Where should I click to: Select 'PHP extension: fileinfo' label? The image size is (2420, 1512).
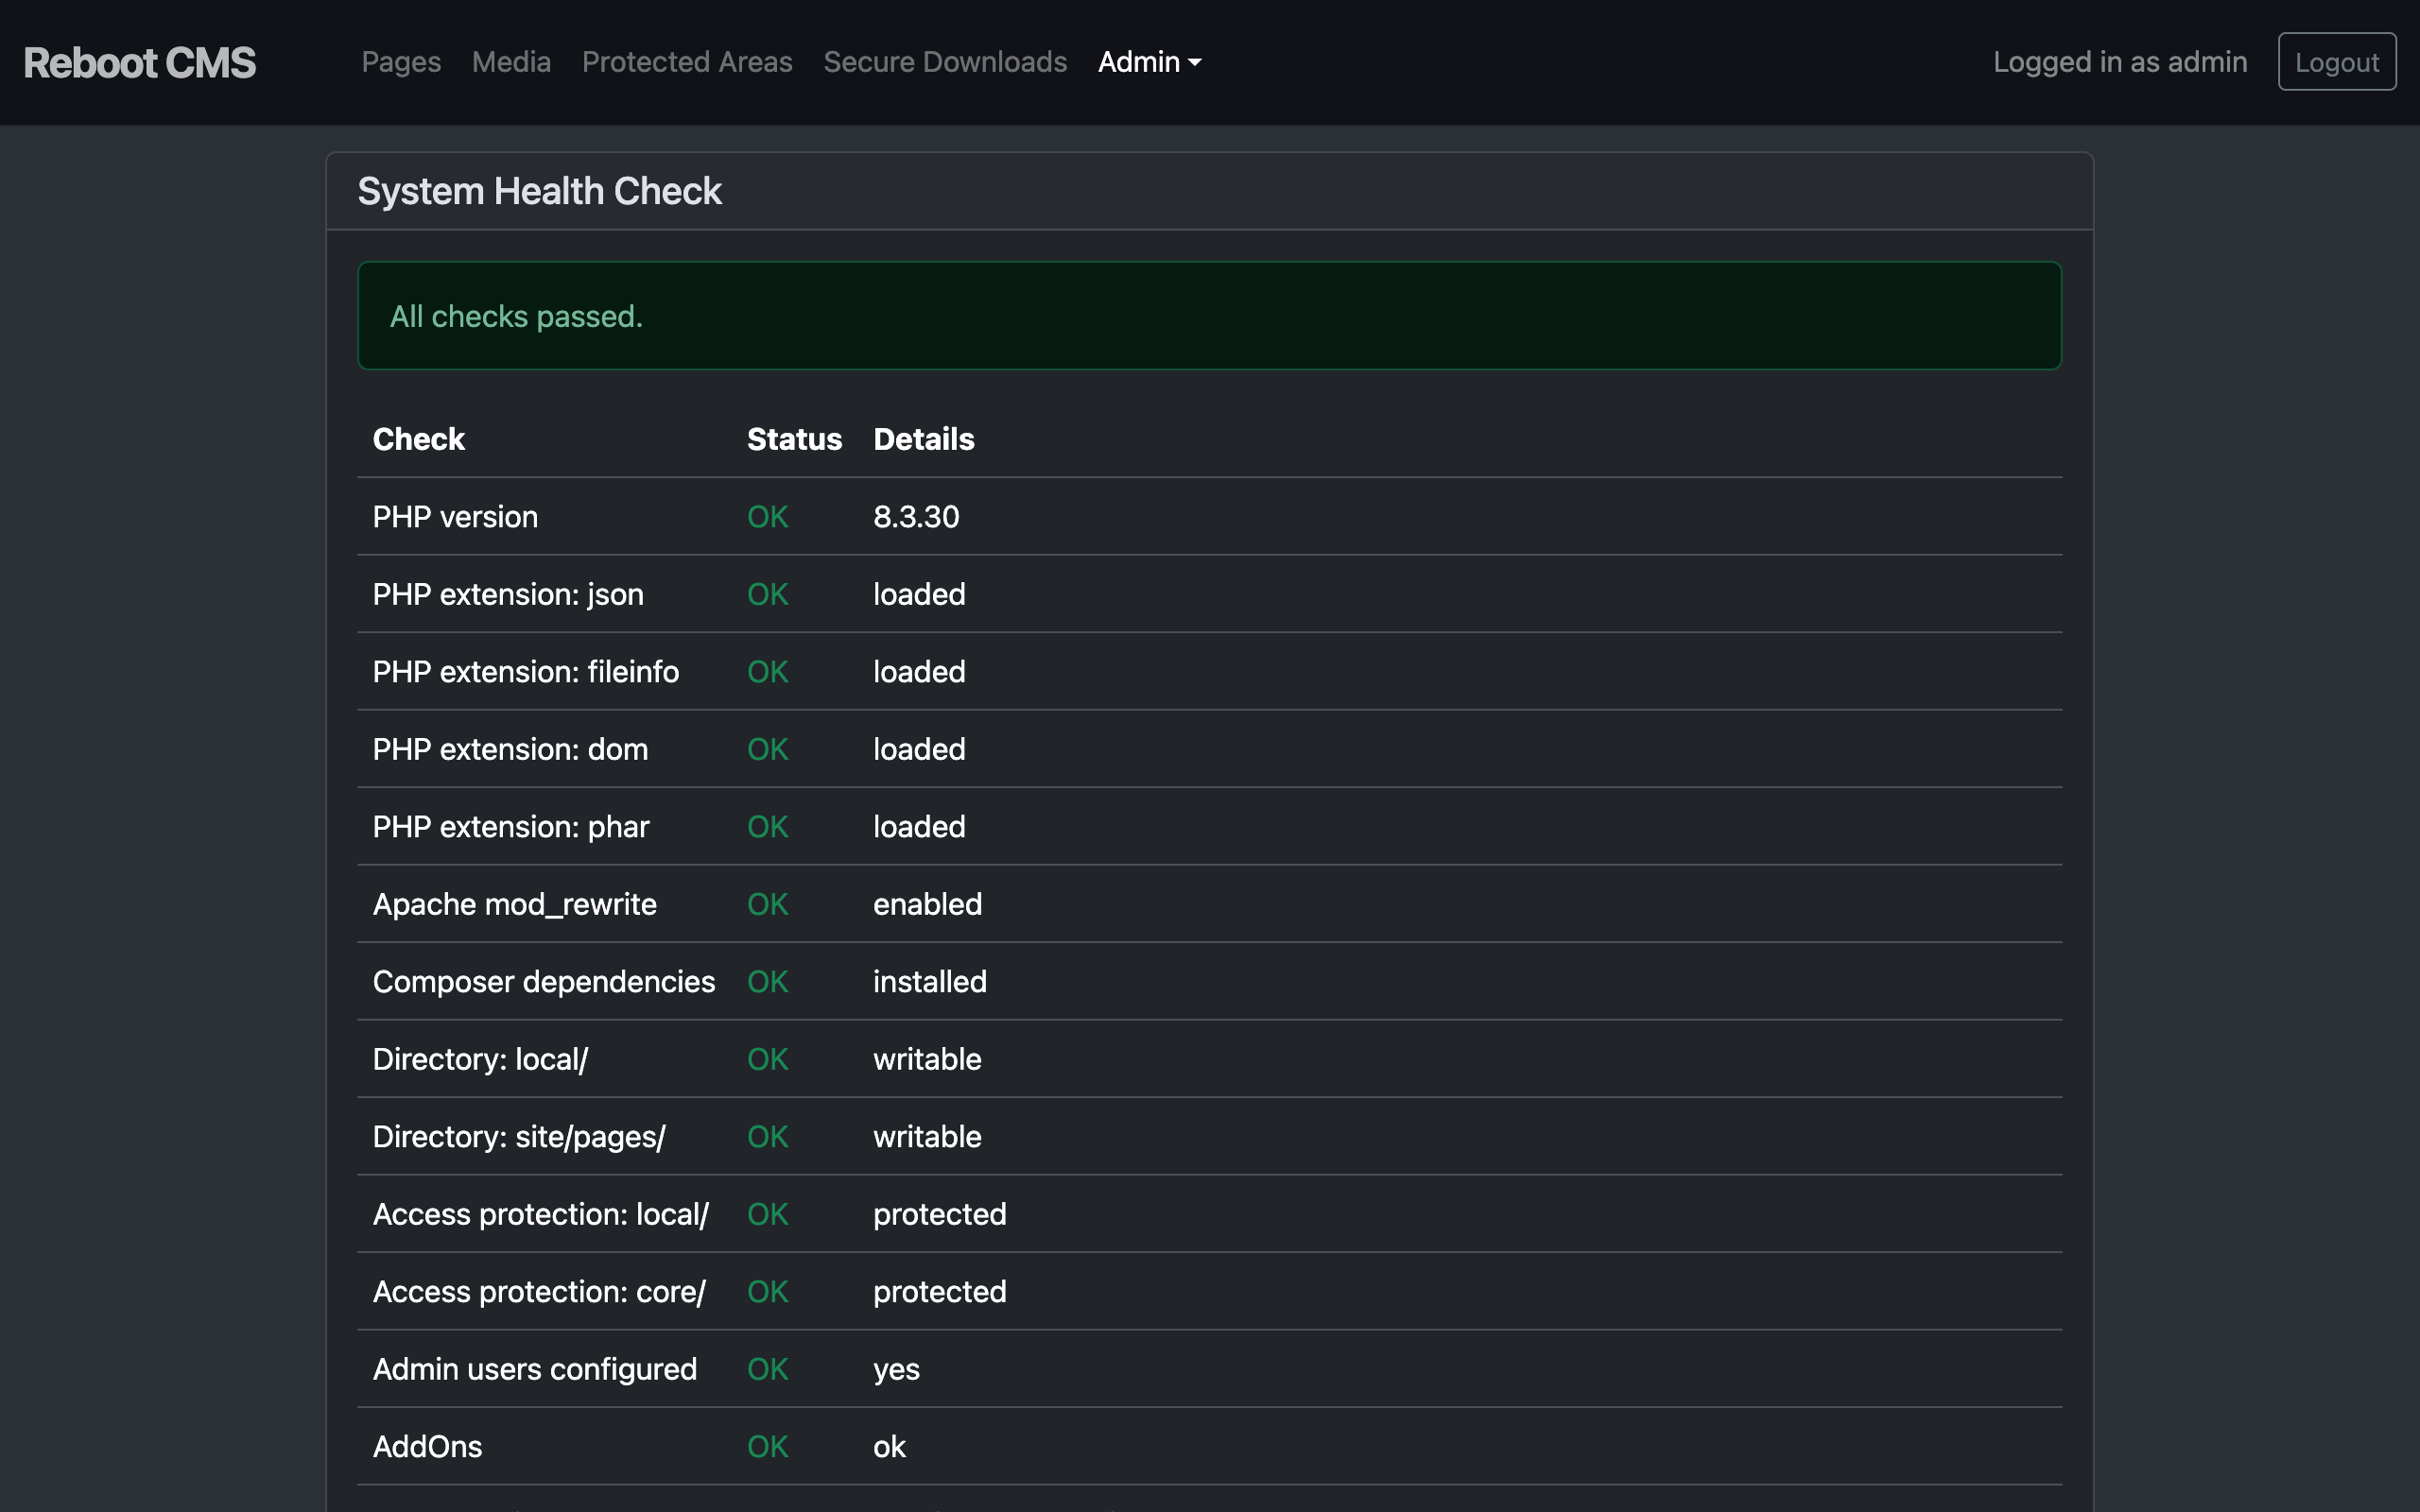click(526, 672)
